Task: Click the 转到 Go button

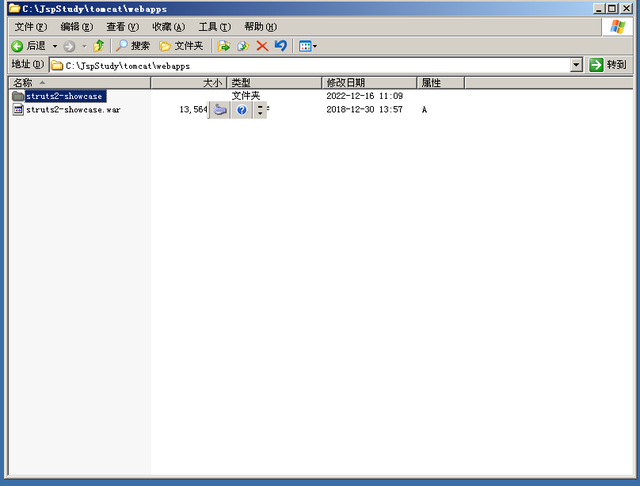Action: [608, 65]
